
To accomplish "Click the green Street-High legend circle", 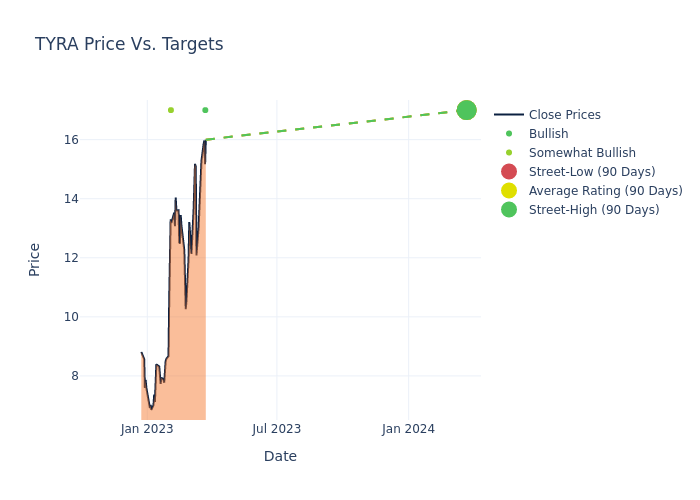I will click(509, 210).
